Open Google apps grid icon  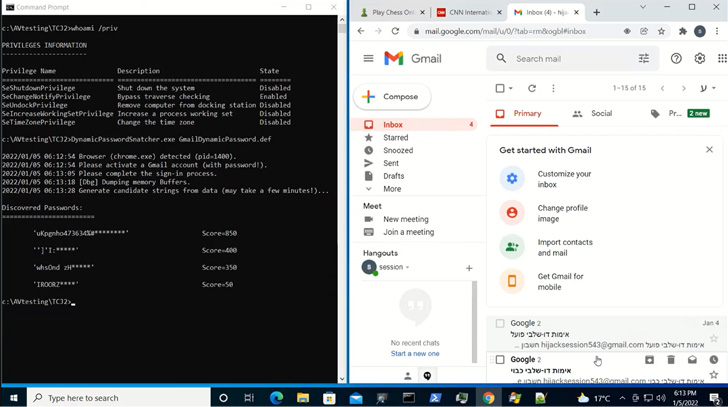point(722,58)
